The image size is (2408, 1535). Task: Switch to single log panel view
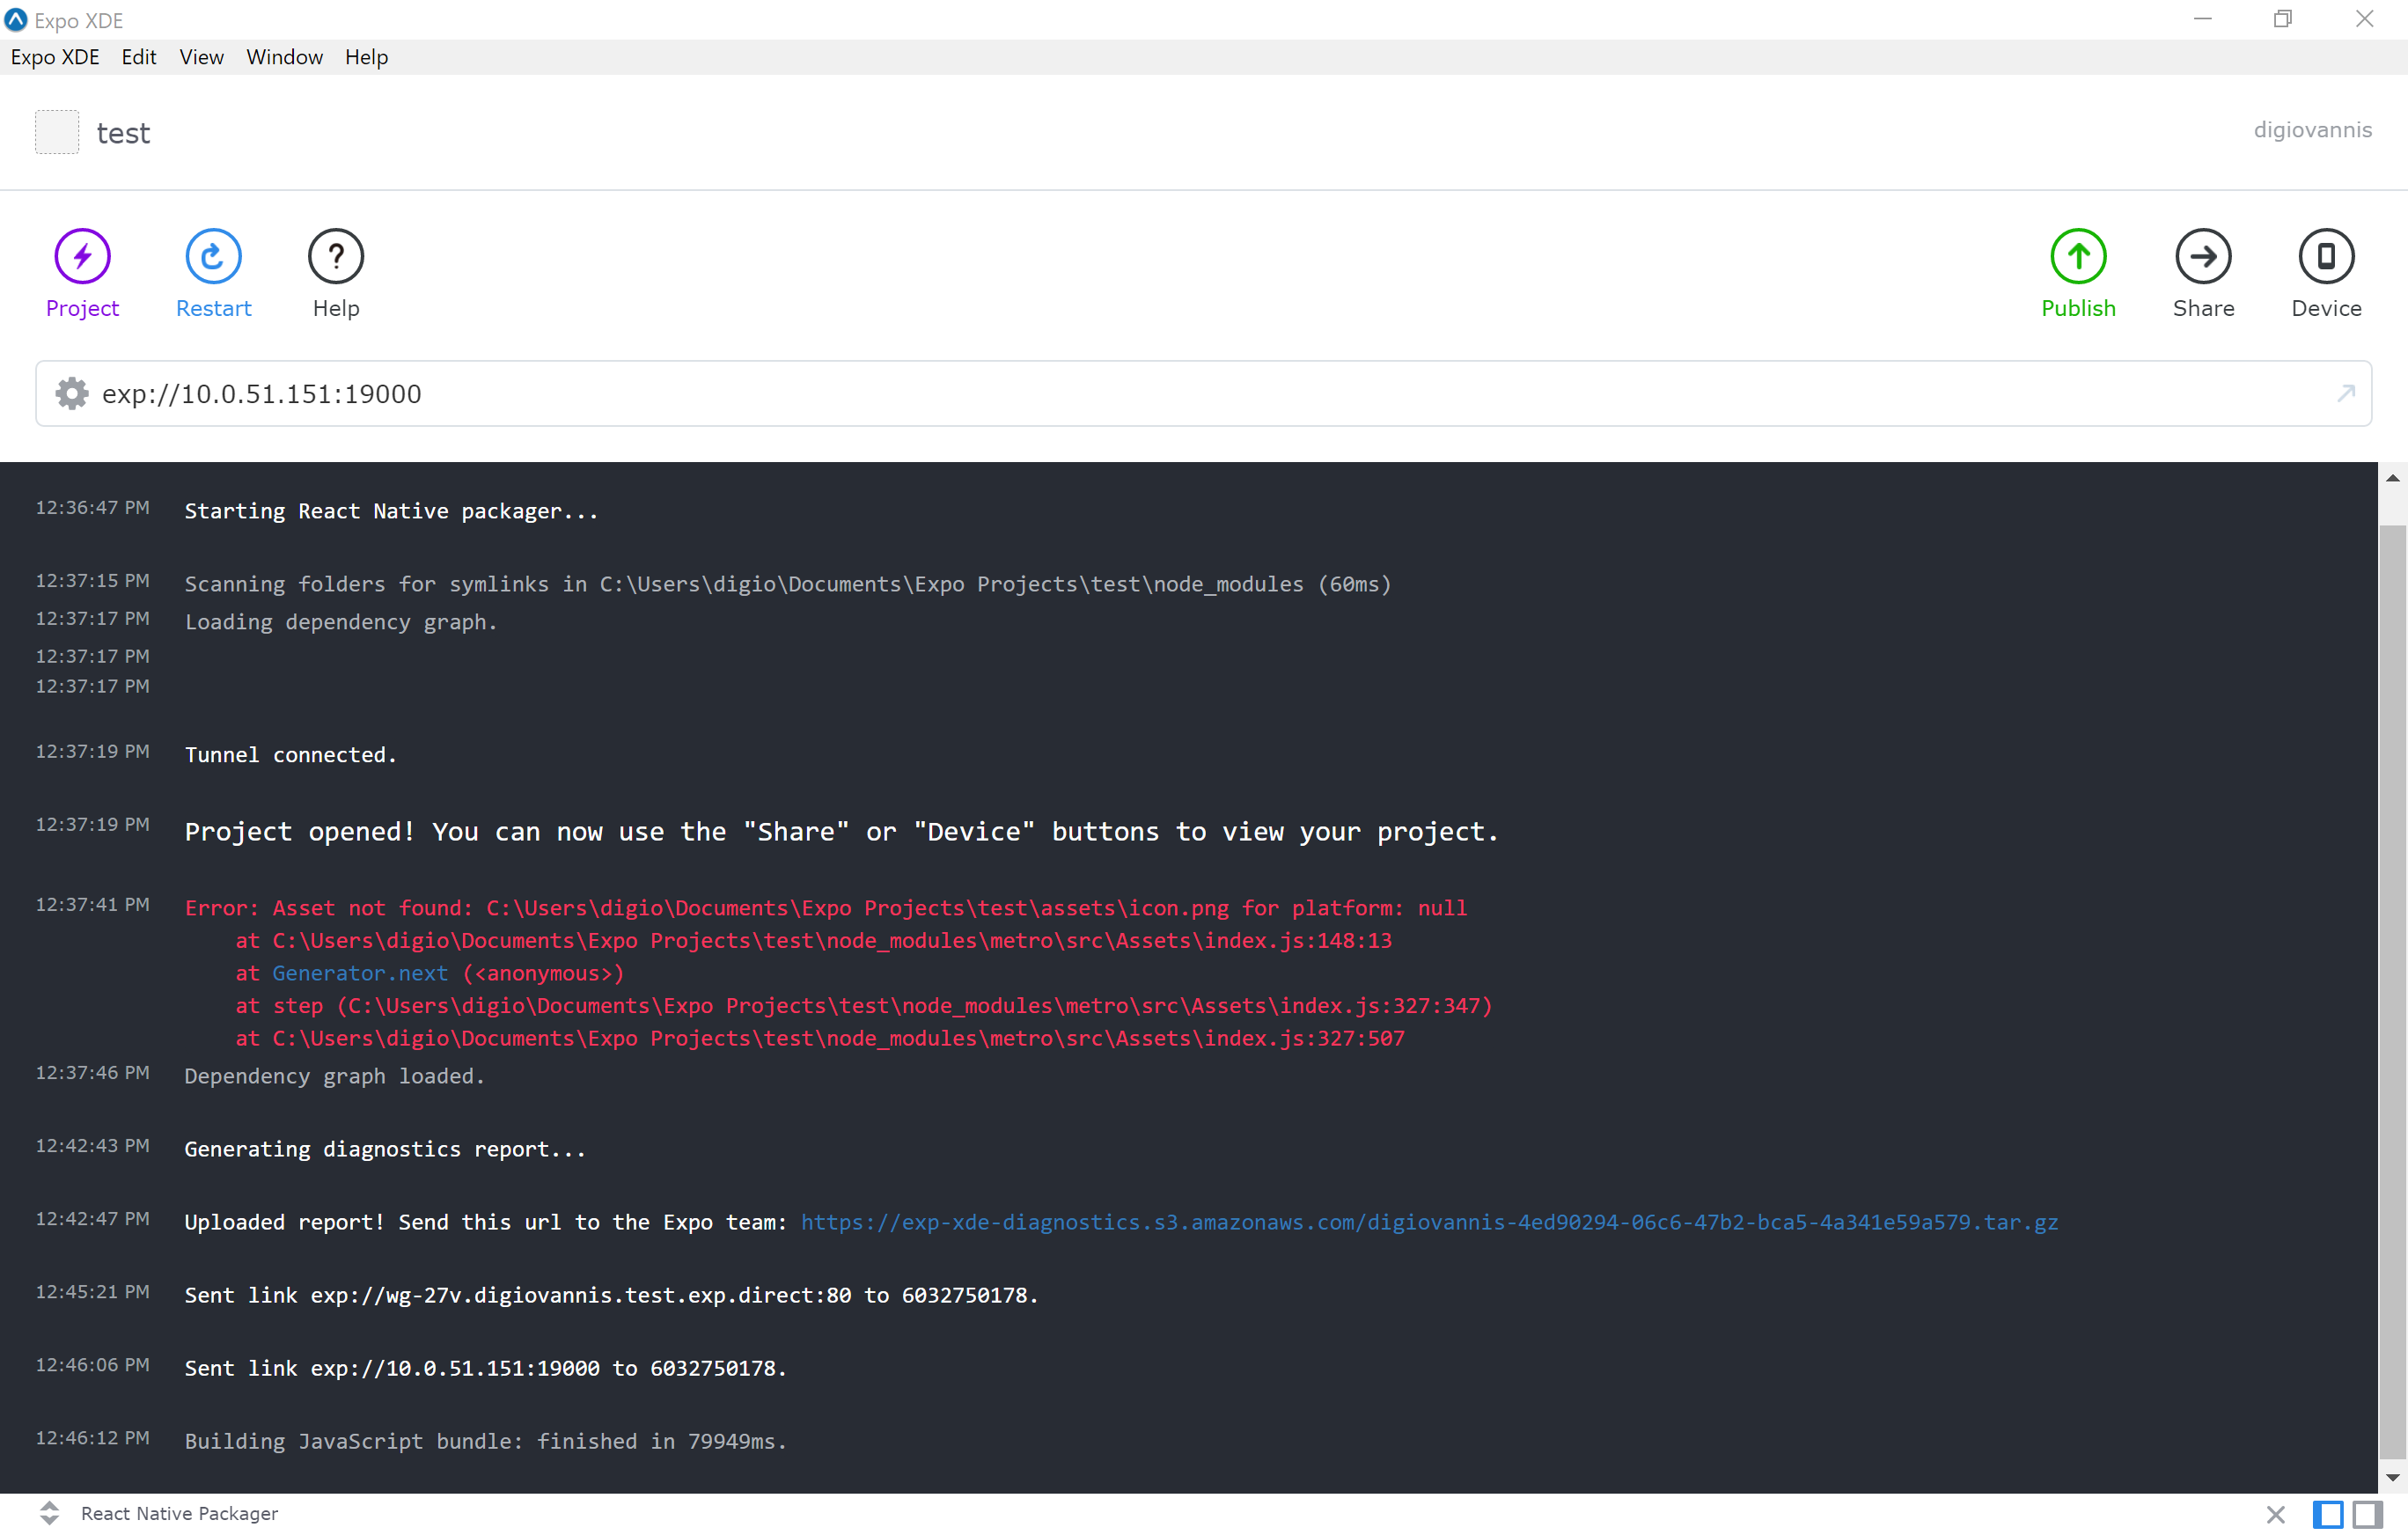2328,1514
